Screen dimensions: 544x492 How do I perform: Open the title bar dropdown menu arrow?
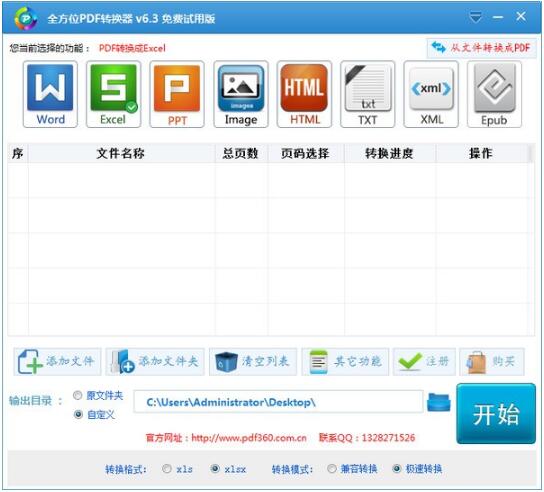475,17
